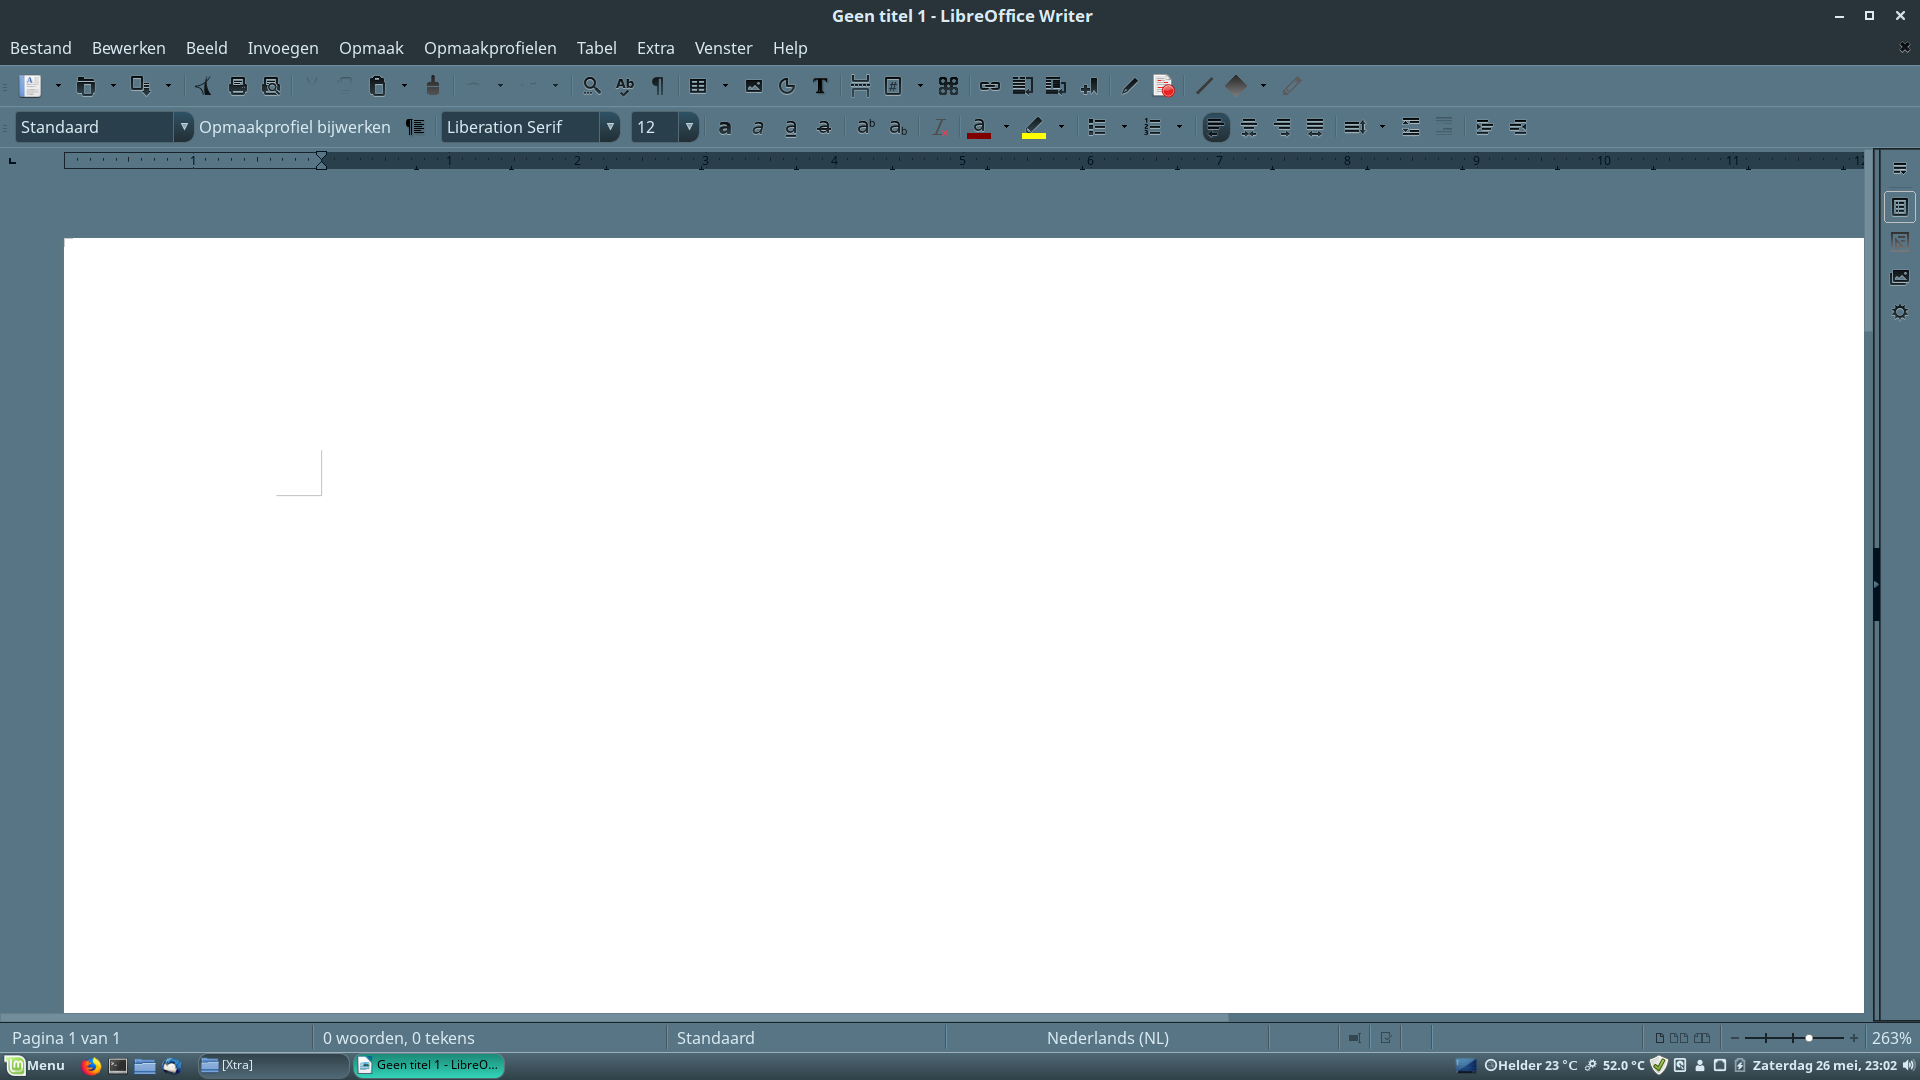Screen dimensions: 1920x1080
Task: Toggle superscript formatting
Action: point(866,127)
